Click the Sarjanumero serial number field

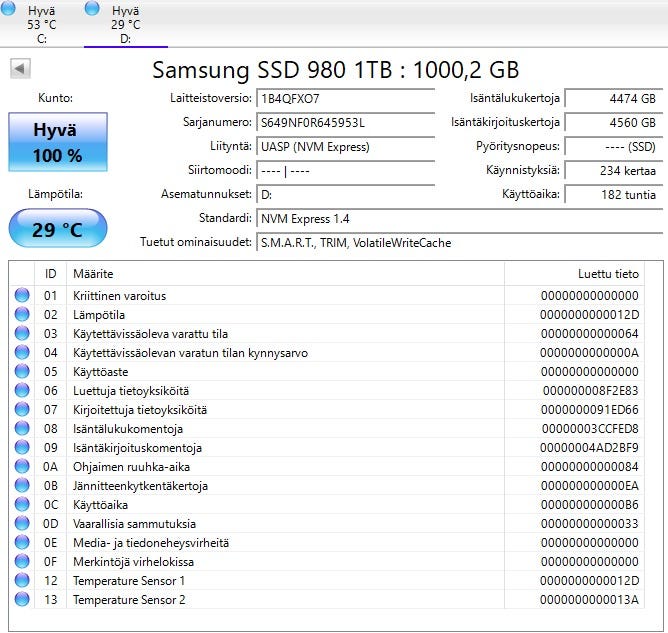tap(346, 123)
